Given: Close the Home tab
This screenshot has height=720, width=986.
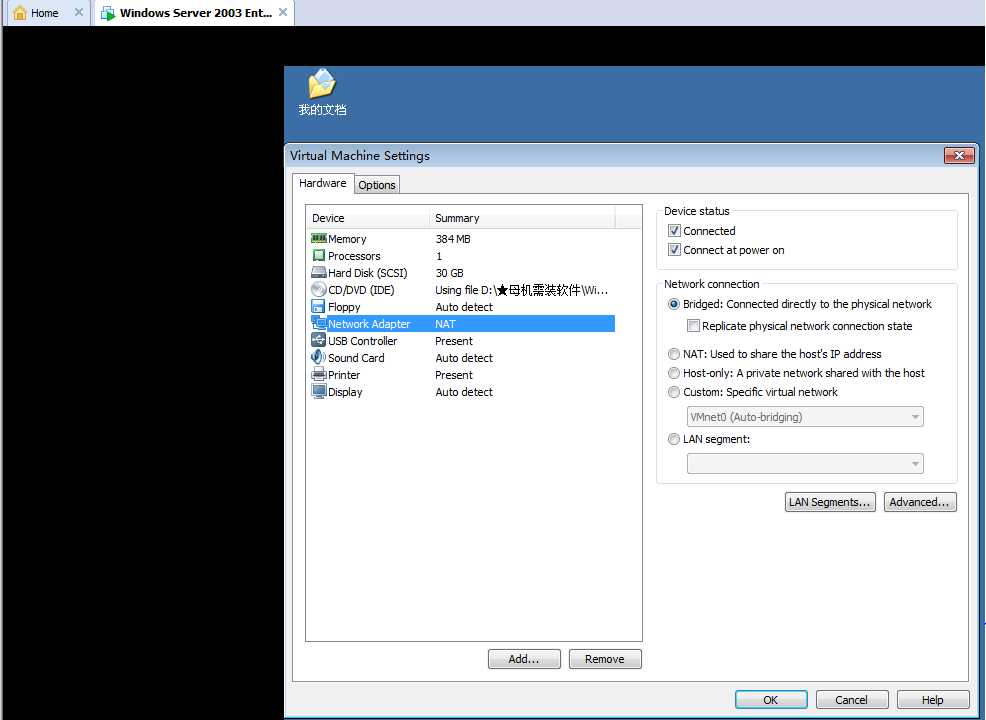Looking at the screenshot, I should [x=79, y=12].
